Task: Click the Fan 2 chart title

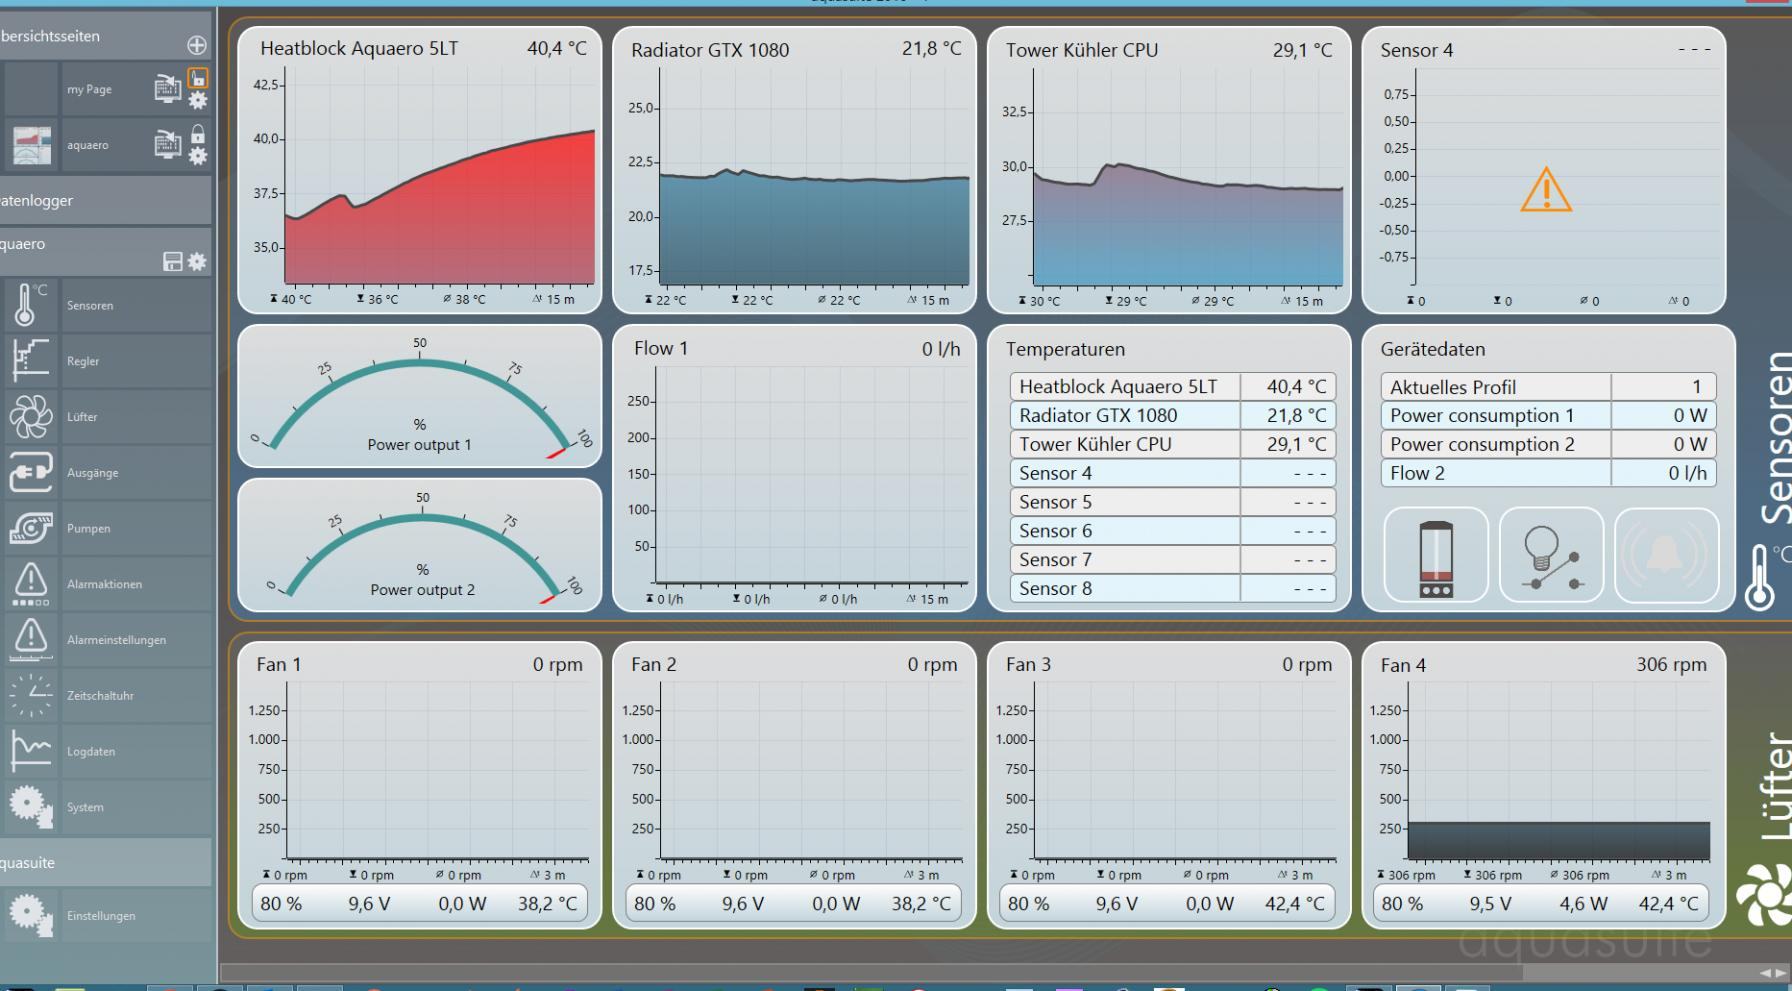Action: [654, 664]
